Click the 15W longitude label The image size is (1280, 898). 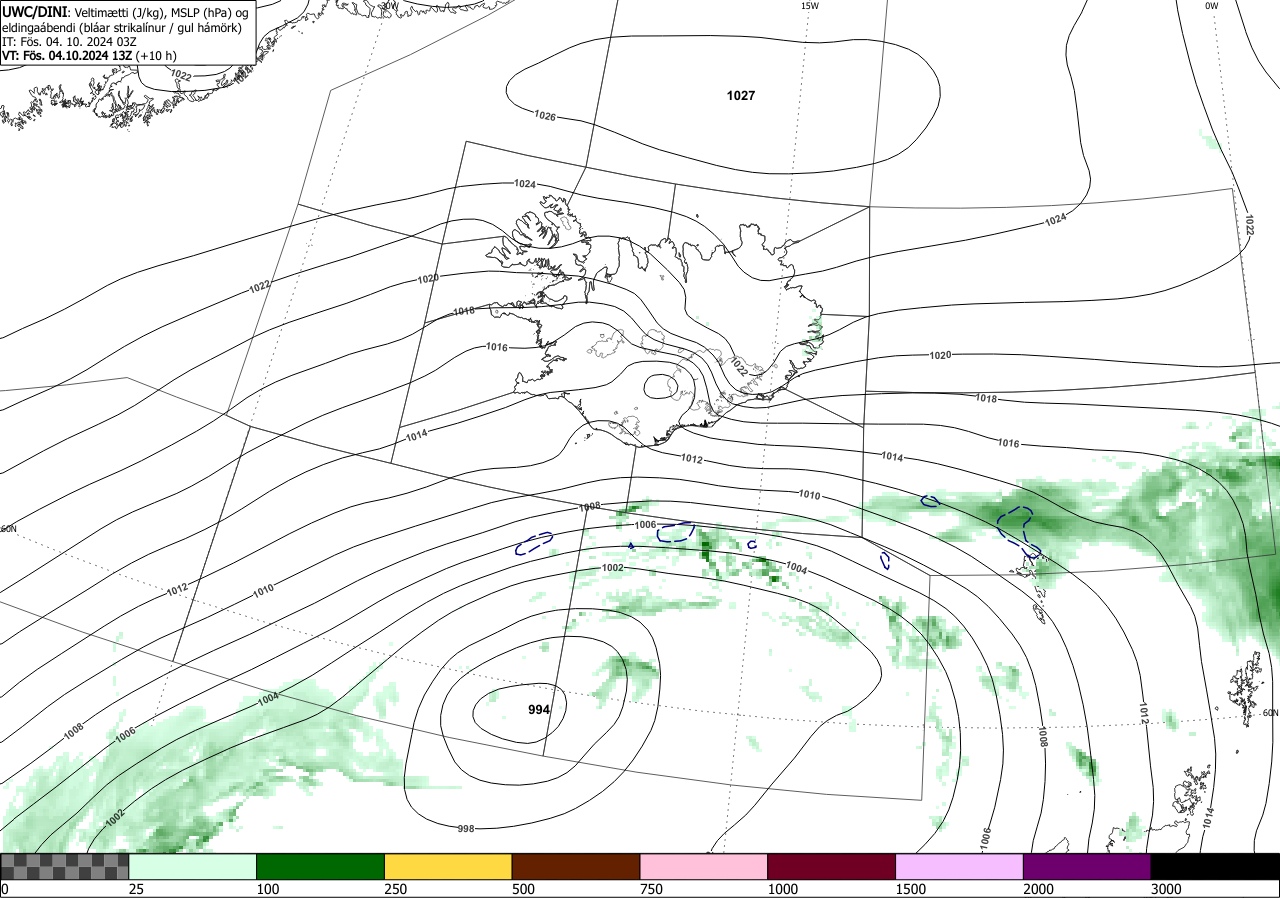tap(810, 6)
